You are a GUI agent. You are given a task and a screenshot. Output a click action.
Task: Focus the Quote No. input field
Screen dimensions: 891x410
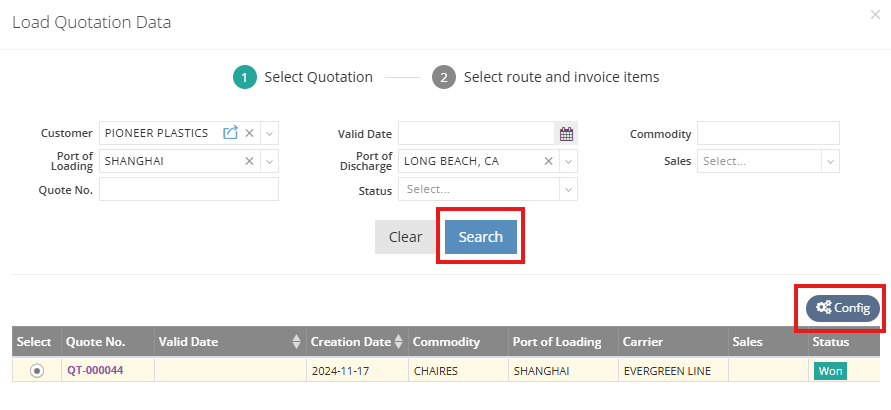[x=188, y=189]
